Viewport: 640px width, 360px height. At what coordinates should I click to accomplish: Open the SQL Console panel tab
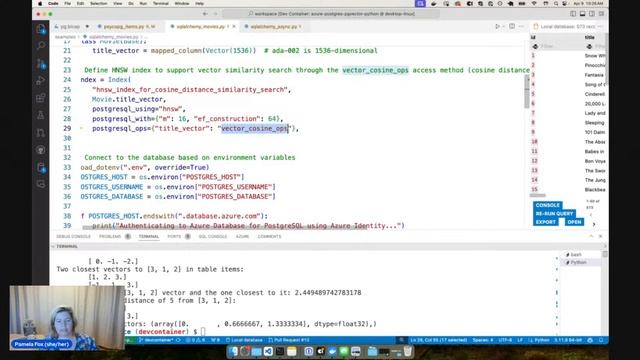(213, 237)
